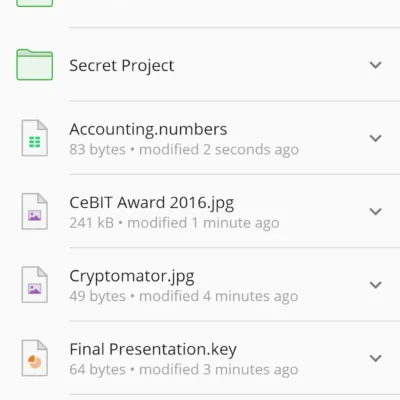Select the CeBIT Award 2016.jpg image icon
This screenshot has width=400, height=400.
(x=35, y=211)
